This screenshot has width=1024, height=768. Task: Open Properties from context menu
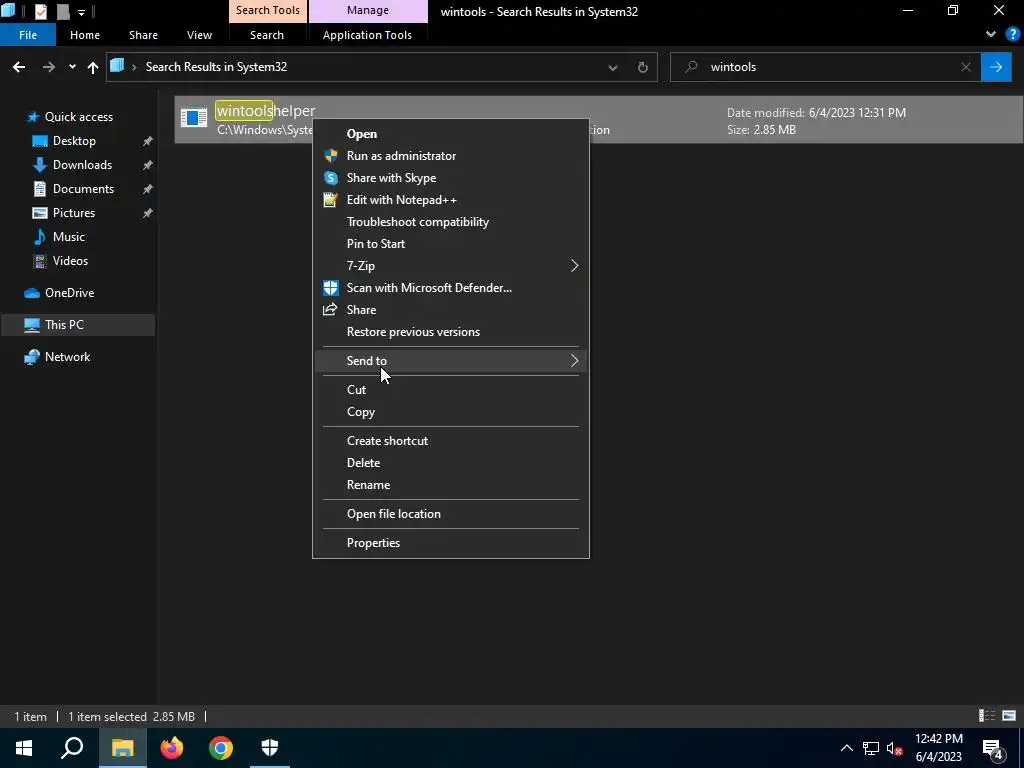click(451, 543)
